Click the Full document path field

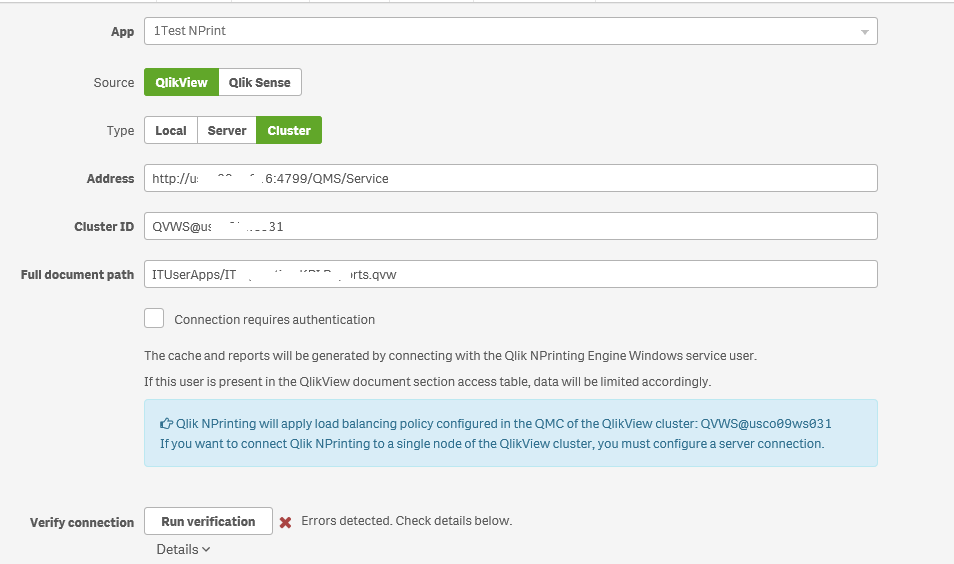(510, 274)
